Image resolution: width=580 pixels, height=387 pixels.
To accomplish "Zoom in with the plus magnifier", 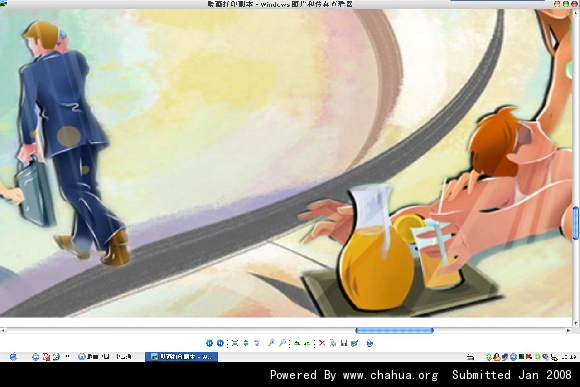I will (271, 343).
